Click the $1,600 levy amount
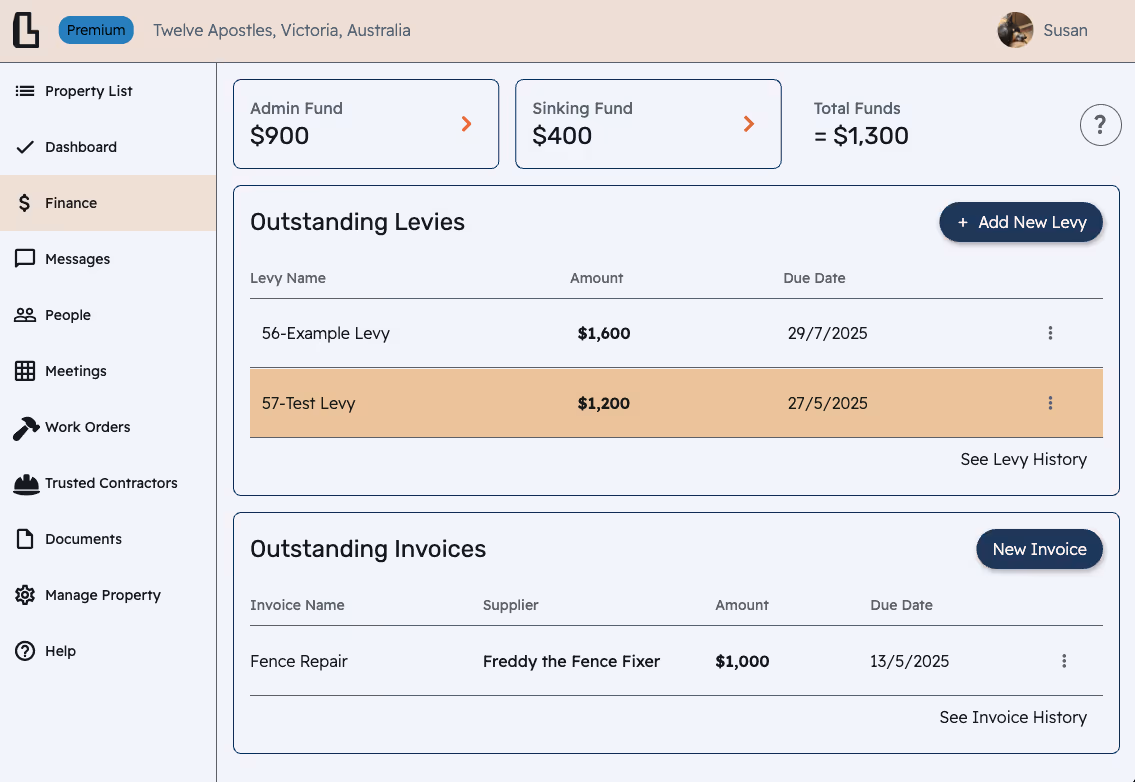 (x=604, y=334)
